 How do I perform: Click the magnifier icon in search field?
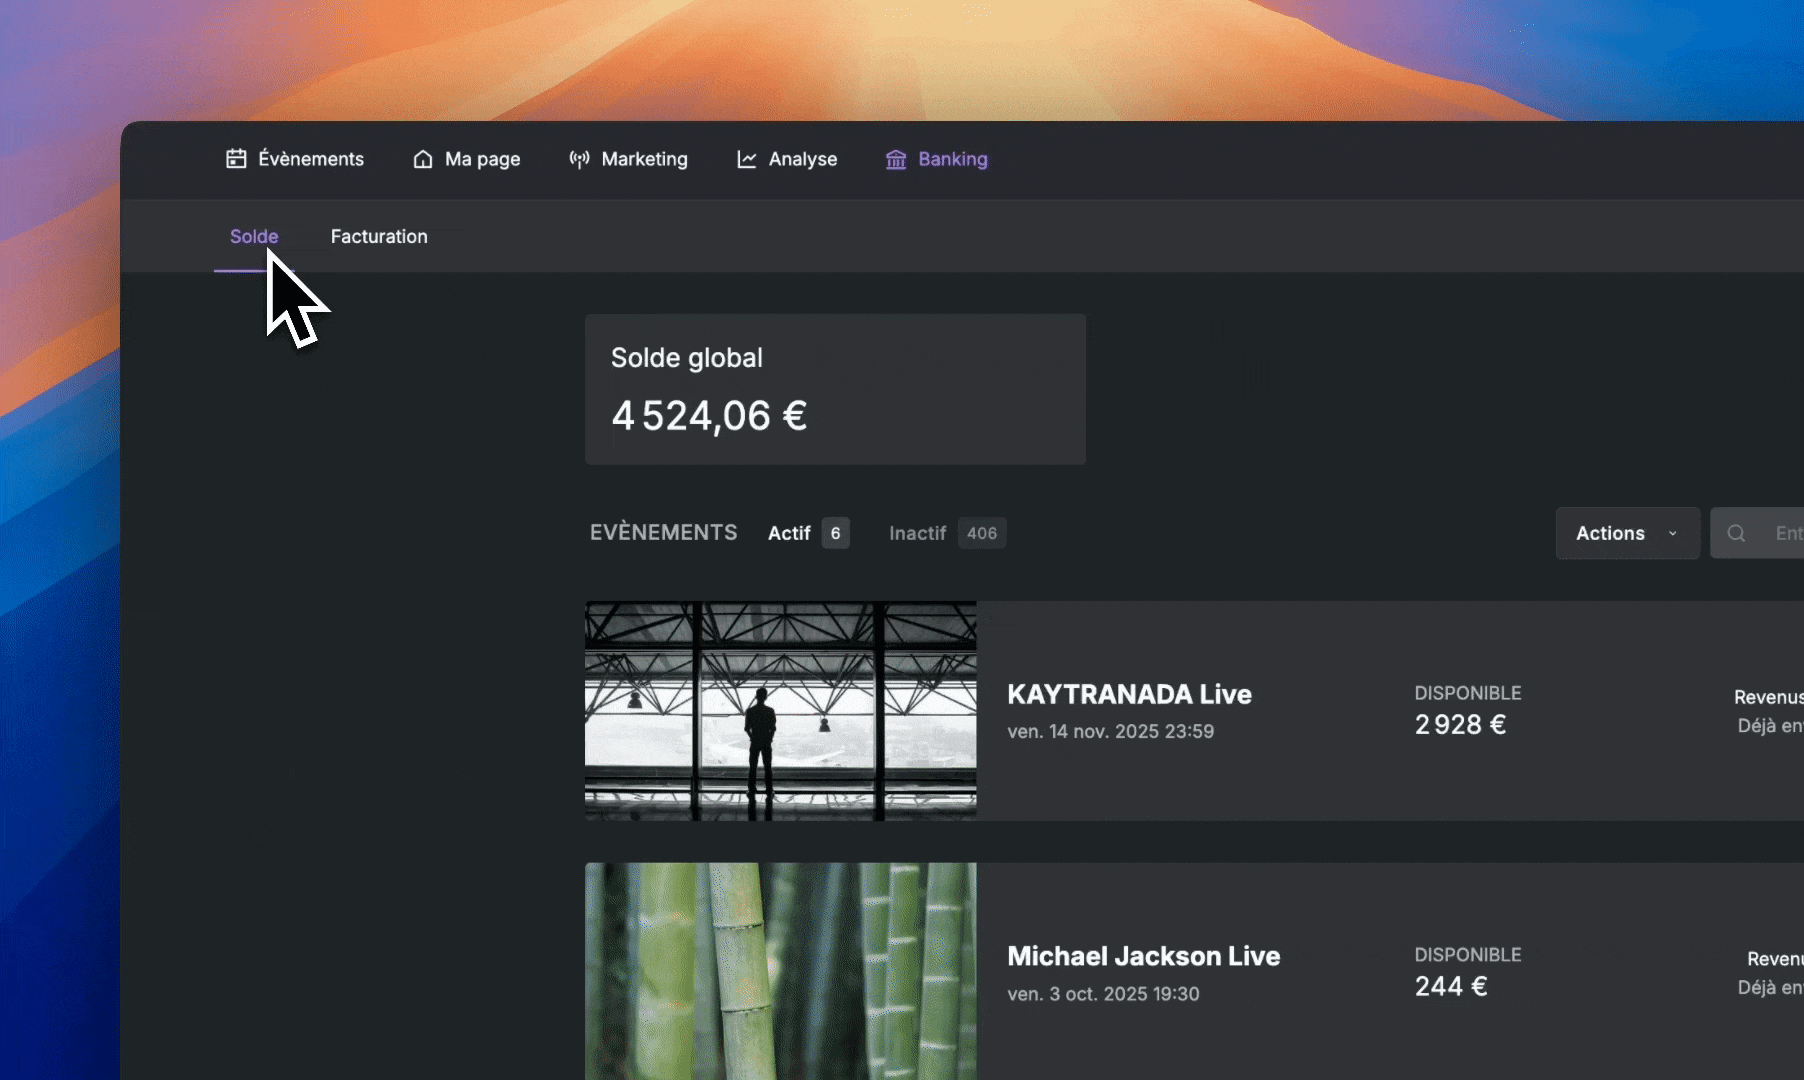[1737, 533]
